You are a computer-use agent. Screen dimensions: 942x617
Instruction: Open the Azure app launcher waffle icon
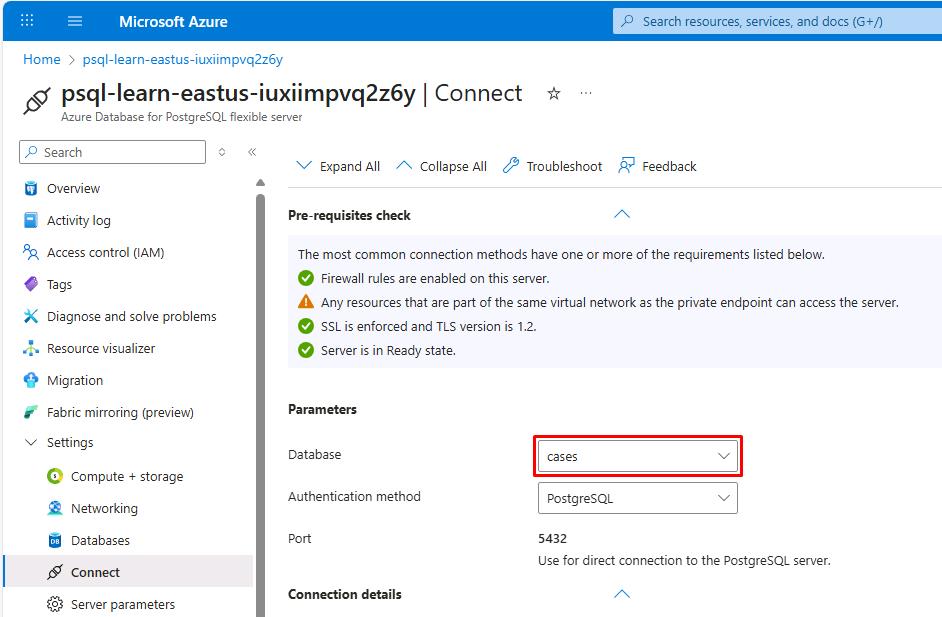pyautogui.click(x=27, y=21)
